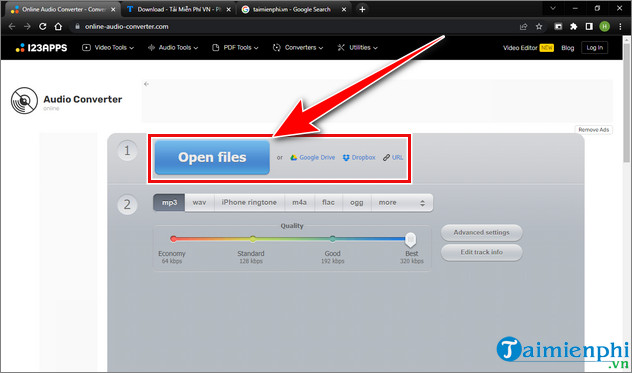This screenshot has width=632, height=373.
Task: Set quality to Economy 64 kbps point
Action: pyautogui.click(x=173, y=239)
